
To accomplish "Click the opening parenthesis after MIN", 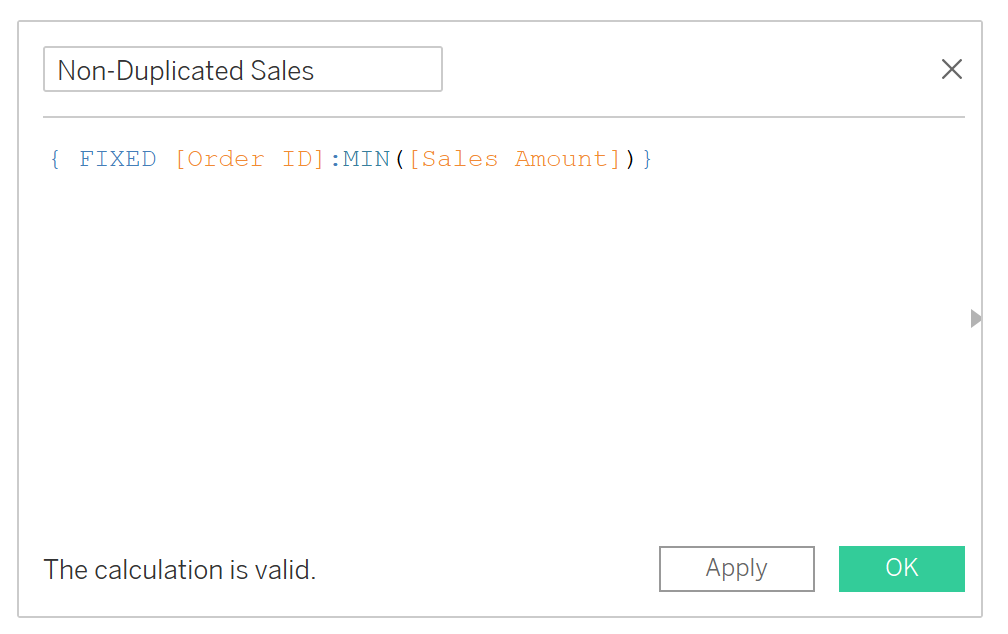I will coord(400,159).
